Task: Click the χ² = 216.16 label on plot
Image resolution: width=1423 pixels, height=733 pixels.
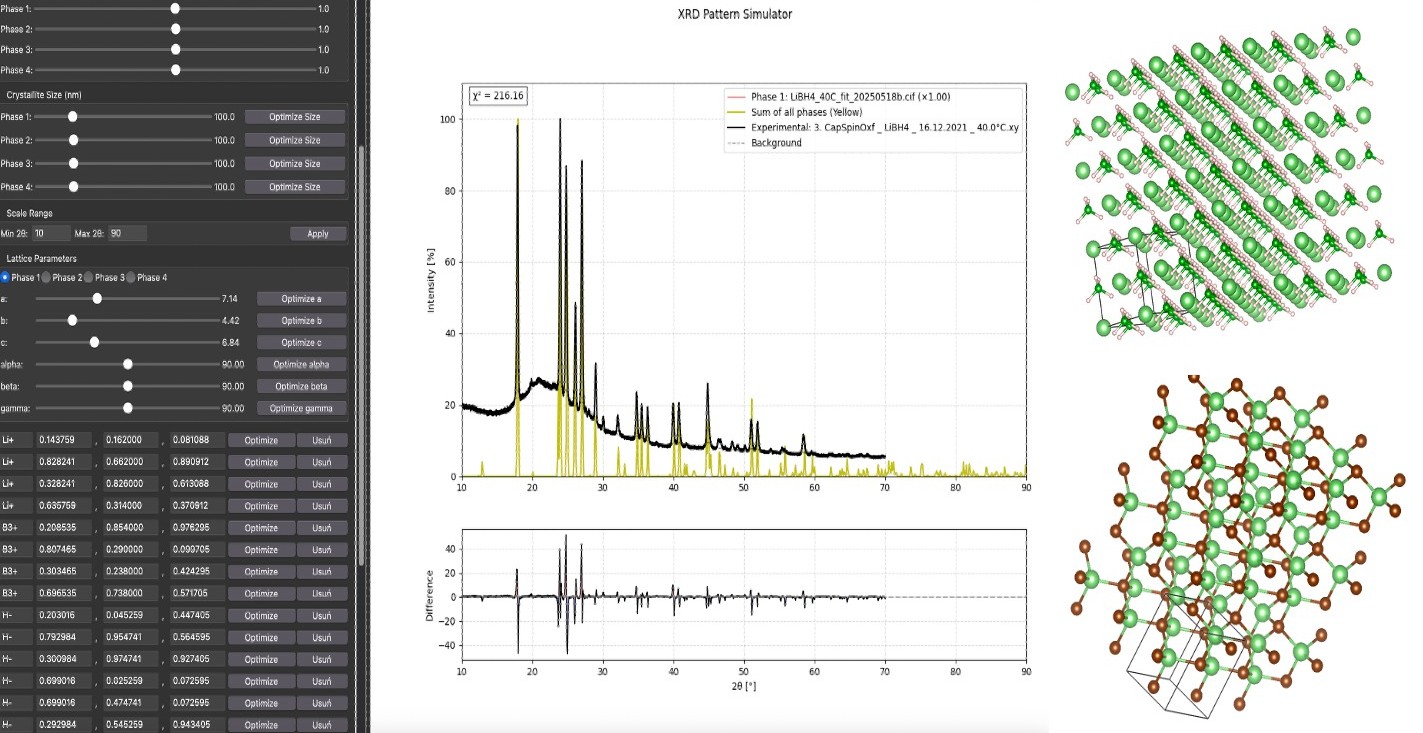Action: [499, 96]
